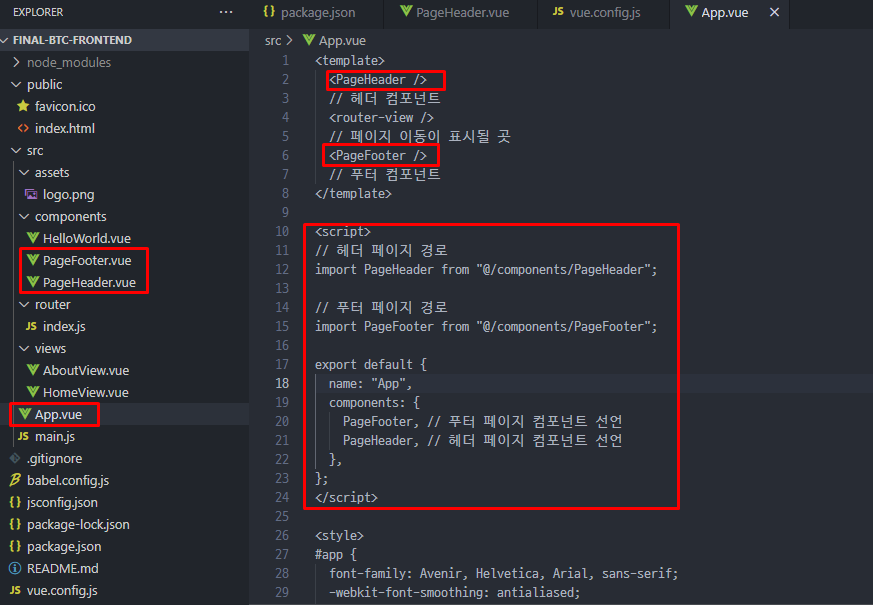Click the JS icon beside vue.config.js in explorer

tap(15, 590)
